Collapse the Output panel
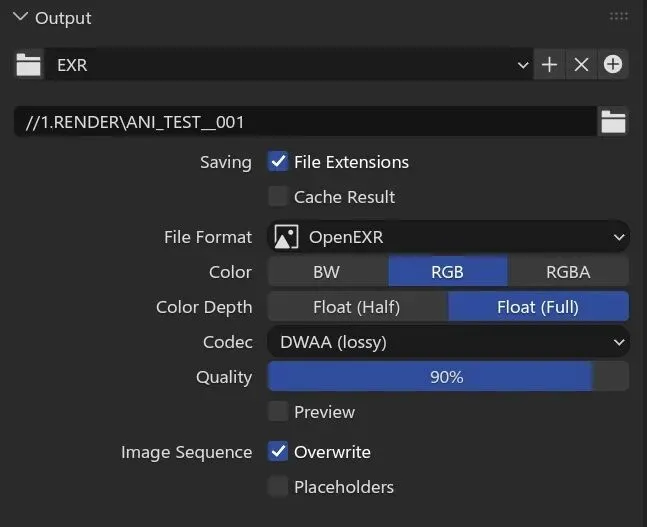Image resolution: width=647 pixels, height=527 pixels. [x=20, y=17]
